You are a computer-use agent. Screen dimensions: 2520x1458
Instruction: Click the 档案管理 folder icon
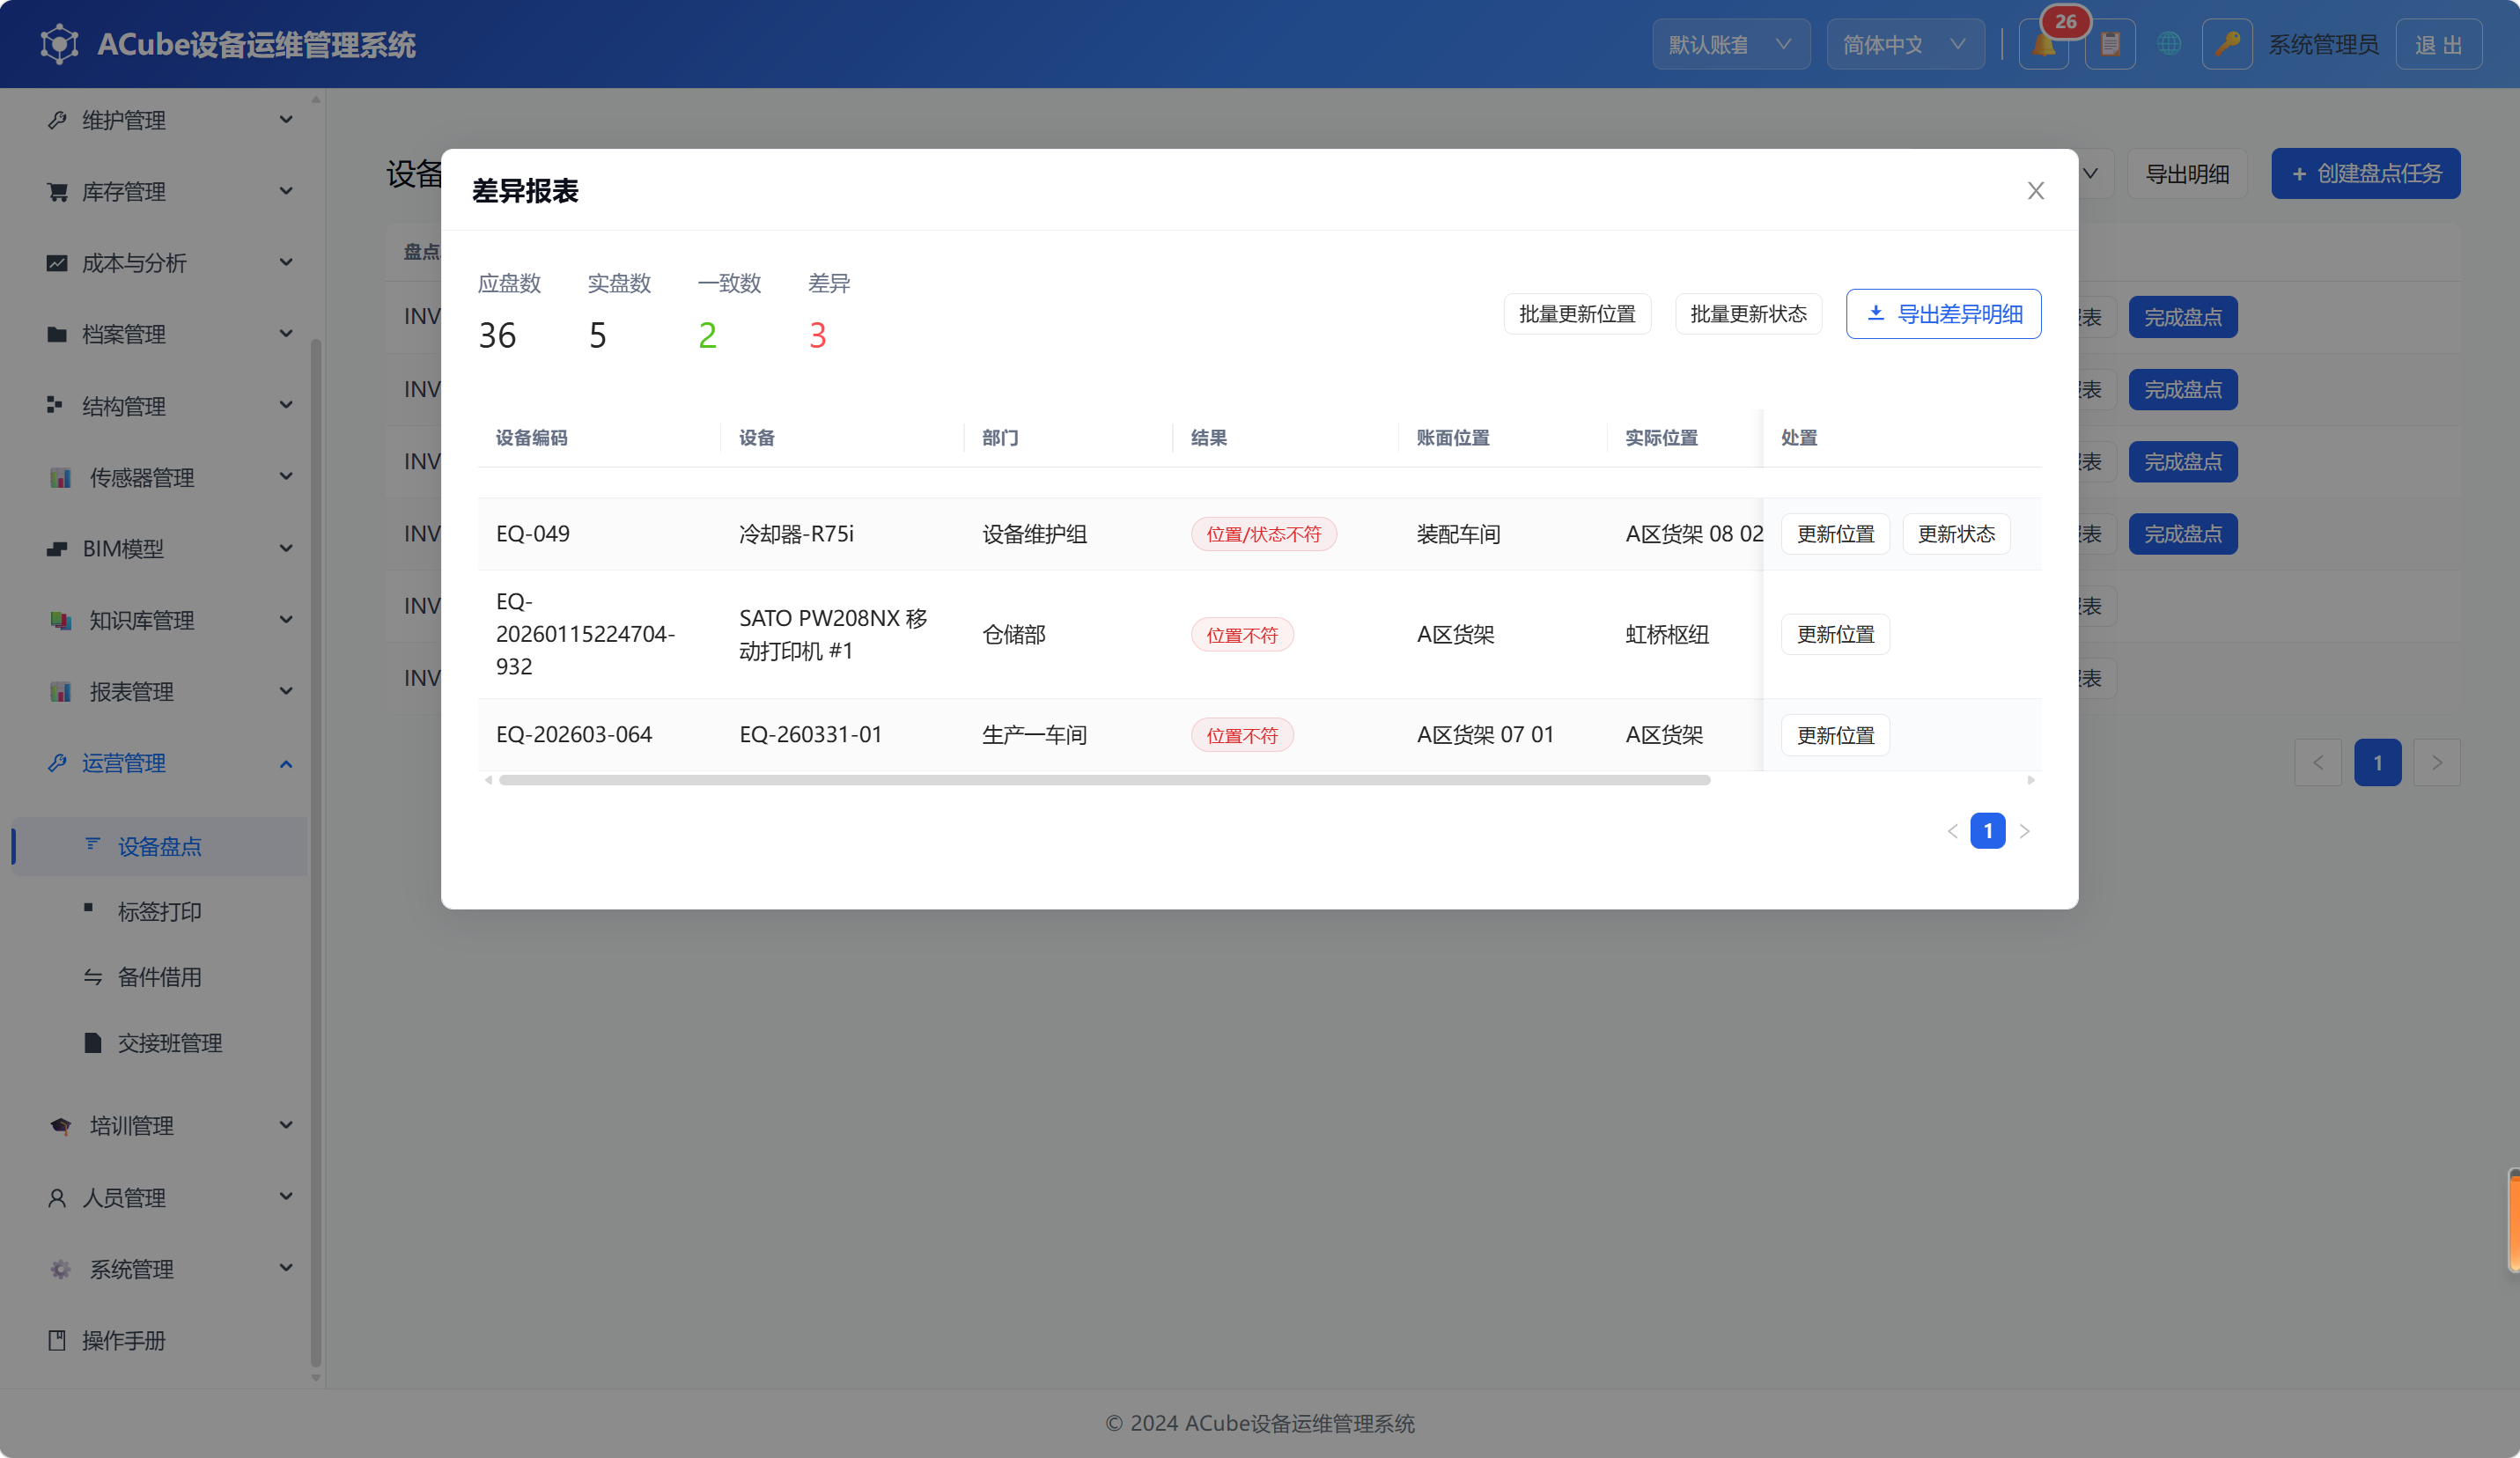(57, 334)
